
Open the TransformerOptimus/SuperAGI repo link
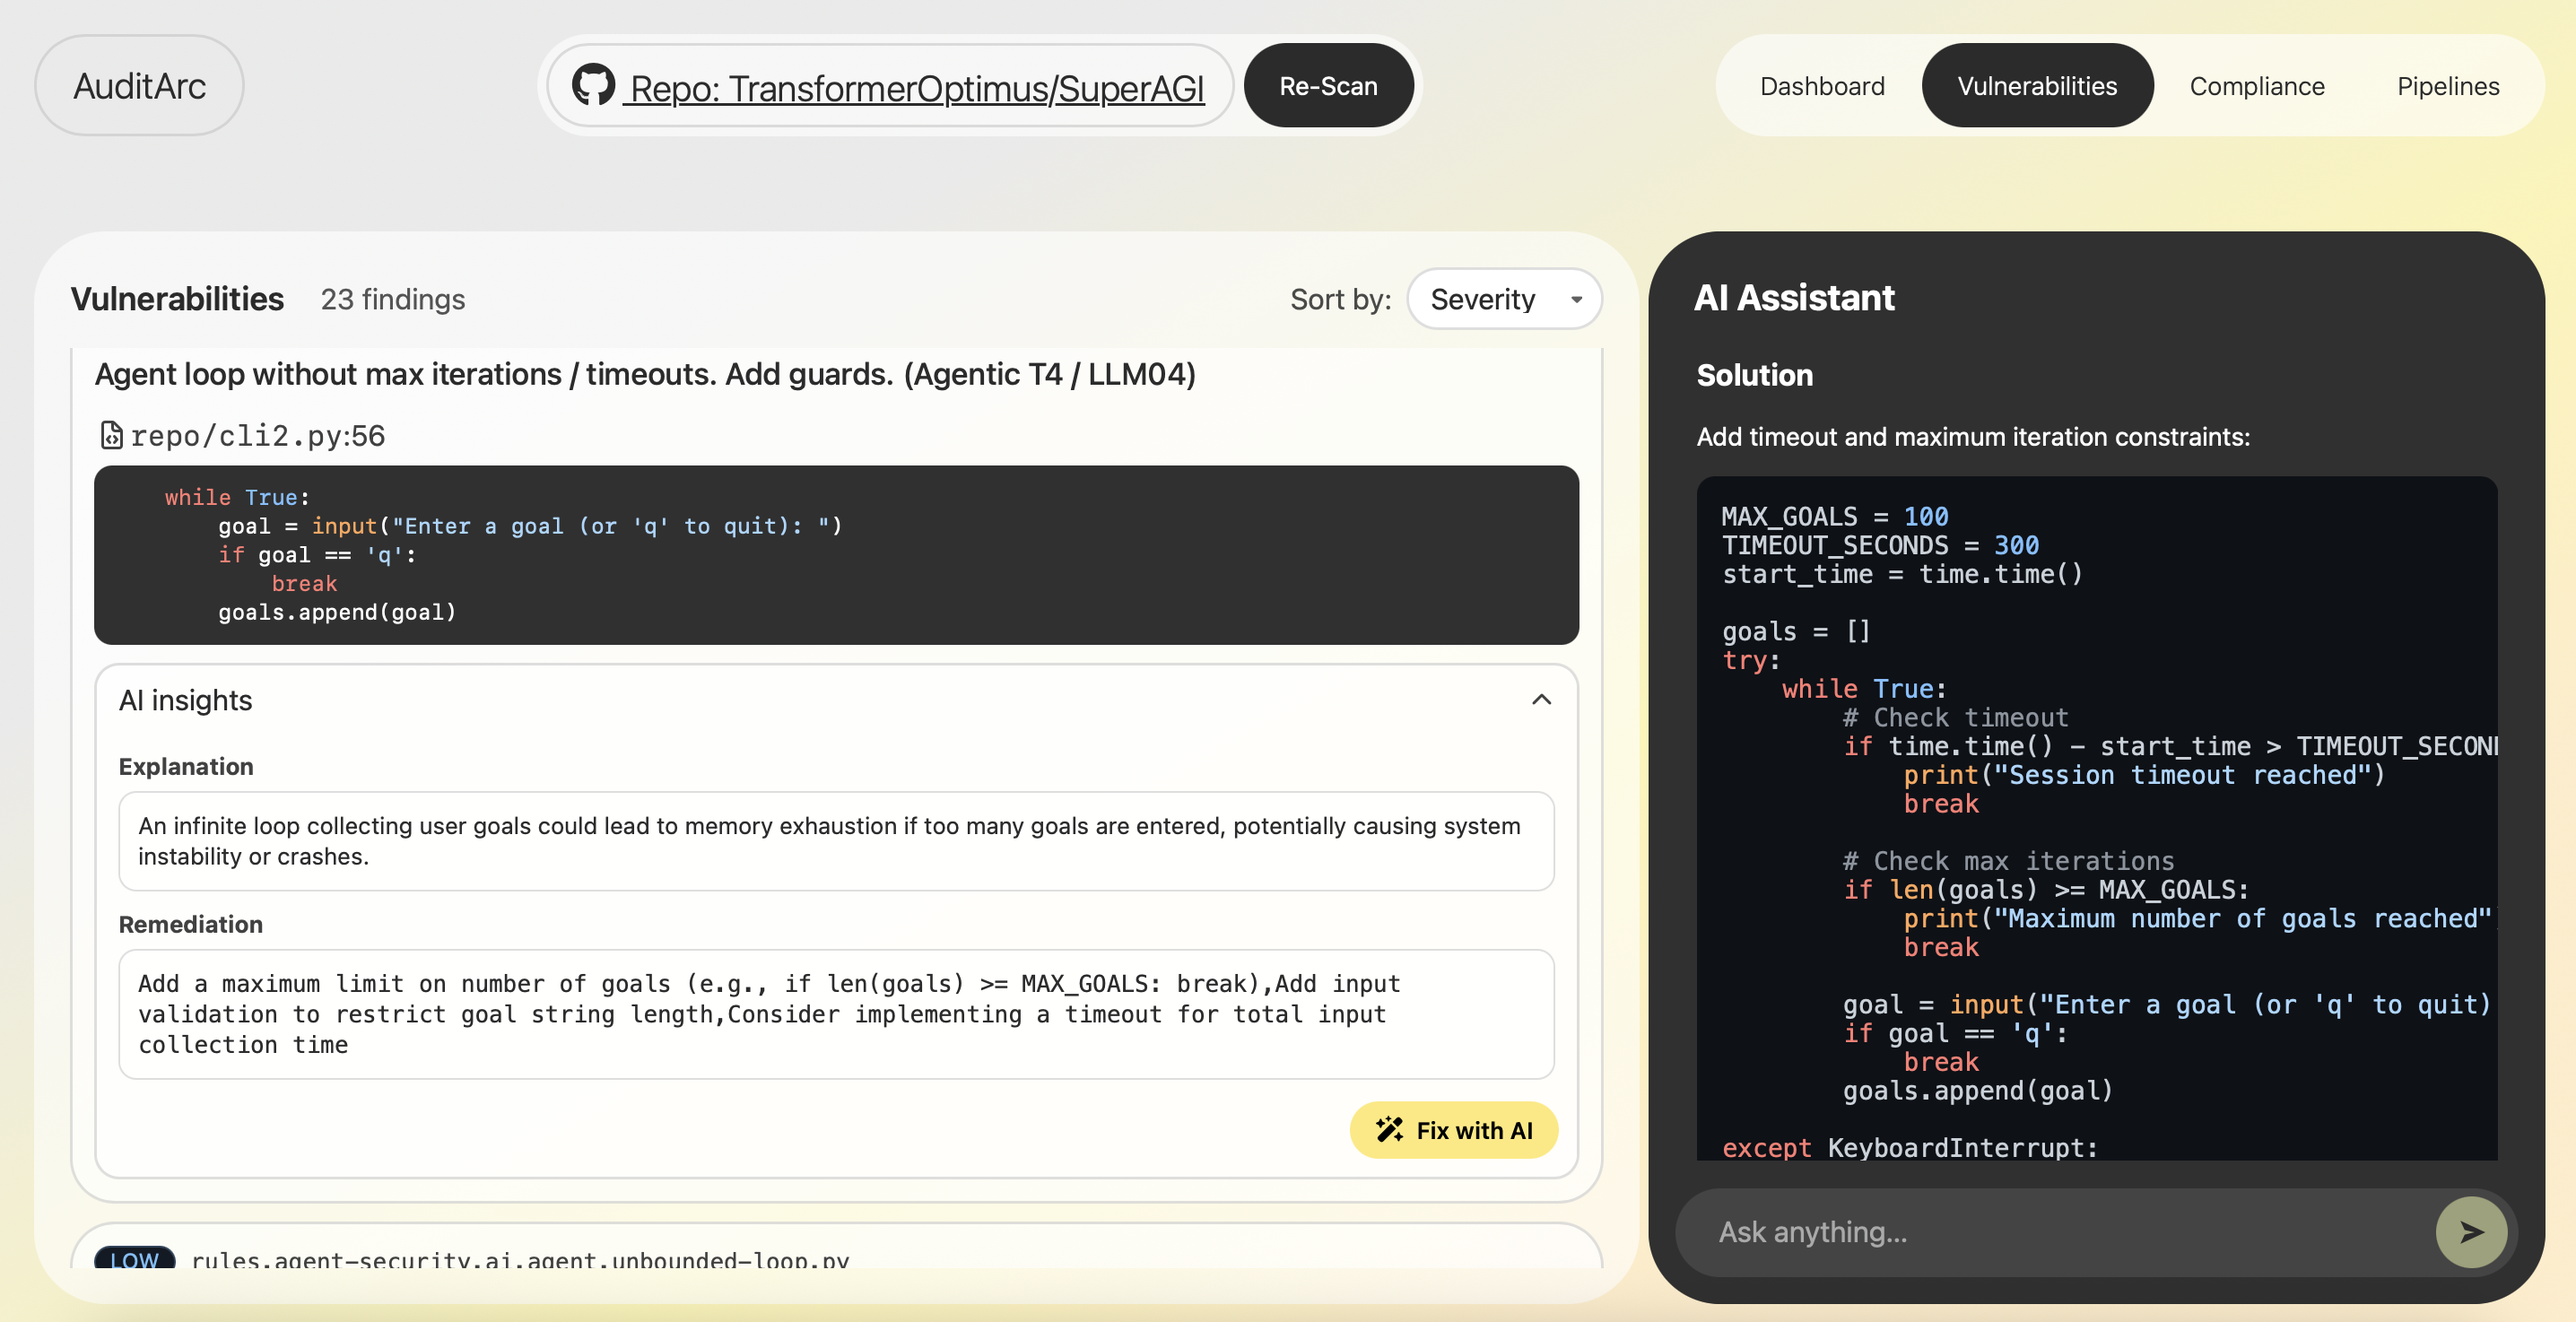point(916,88)
